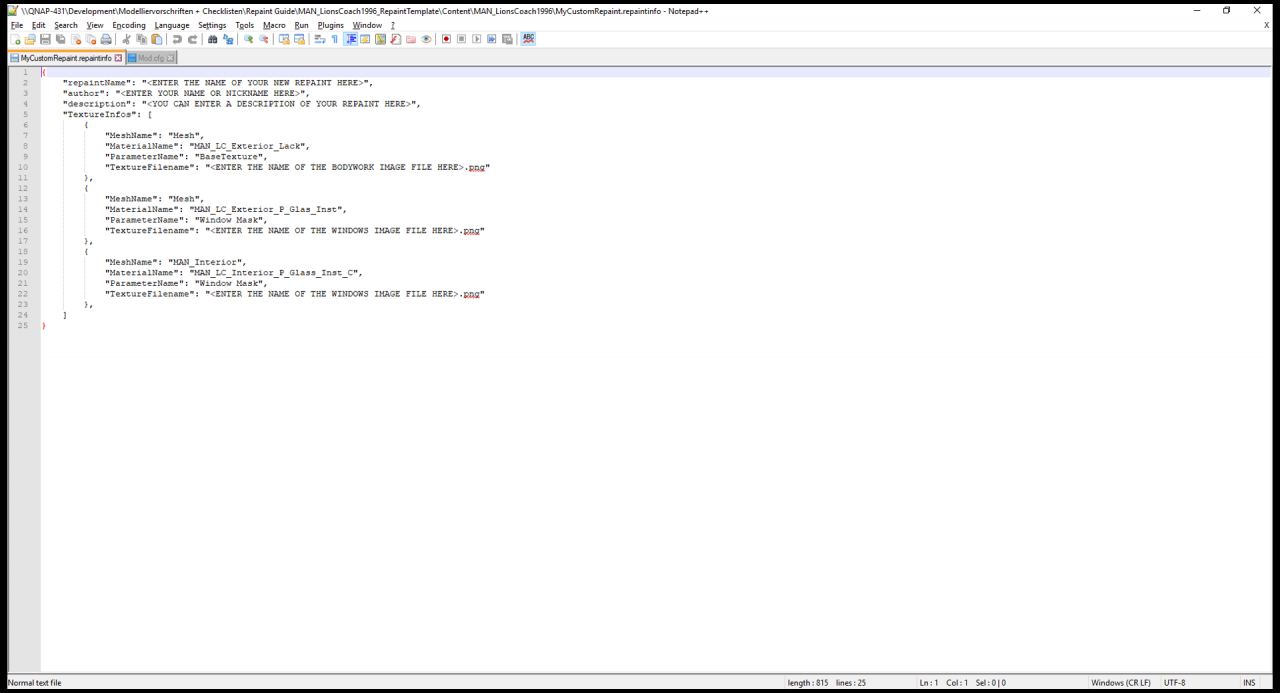Open the Encoding menu

click(x=128, y=25)
